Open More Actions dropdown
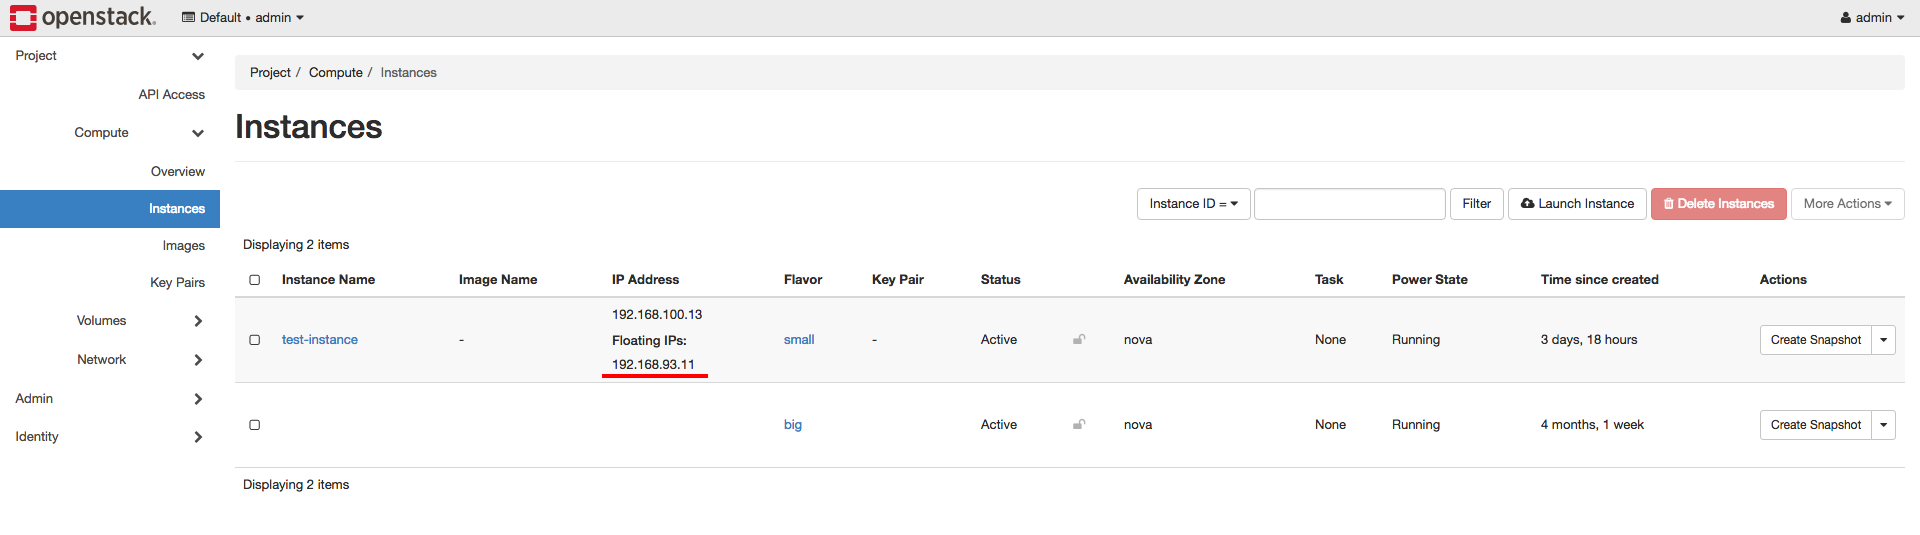The width and height of the screenshot is (1920, 535). [x=1847, y=204]
